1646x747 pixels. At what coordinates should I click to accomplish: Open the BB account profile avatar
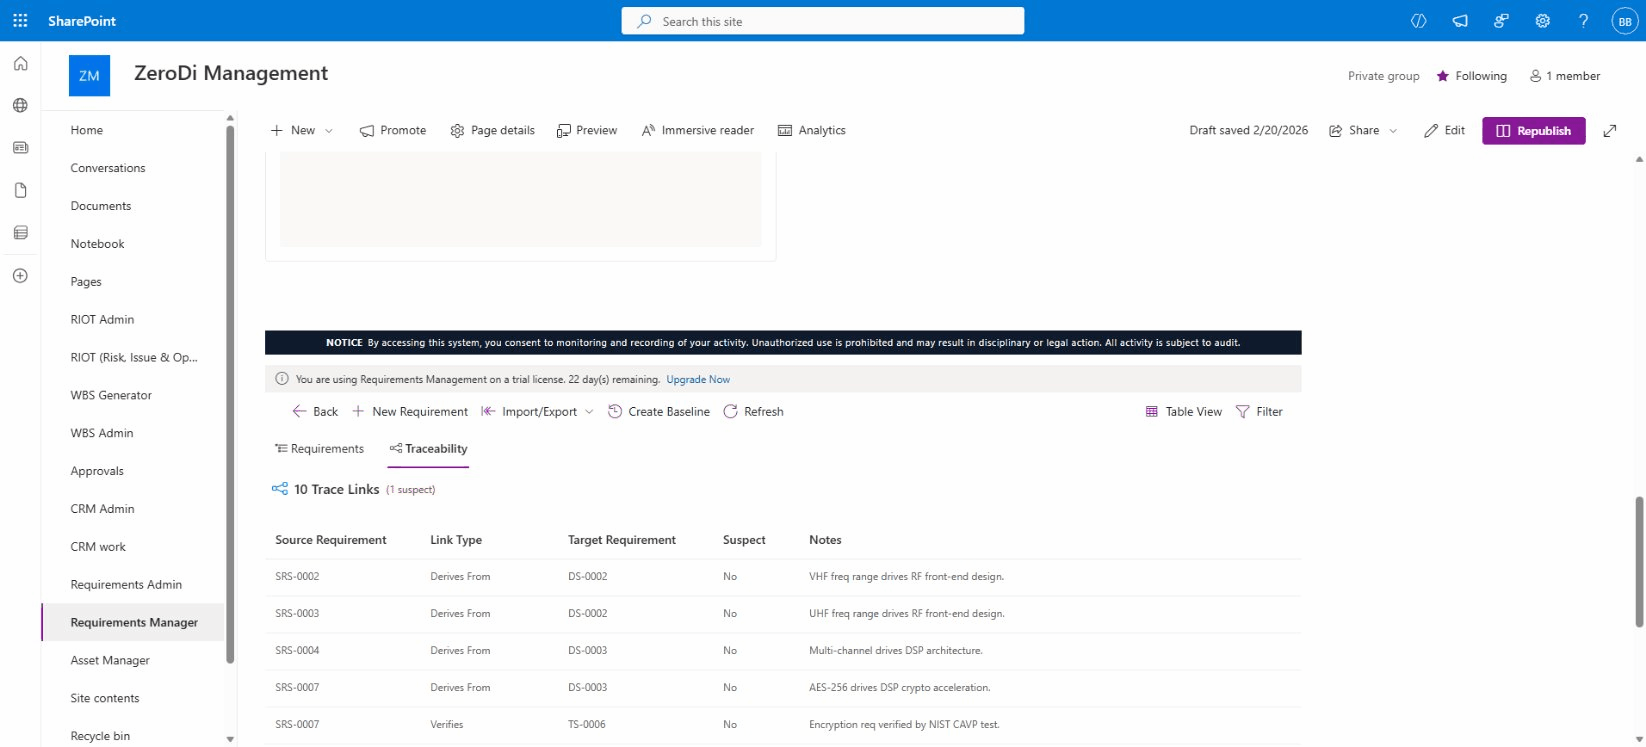1625,21
